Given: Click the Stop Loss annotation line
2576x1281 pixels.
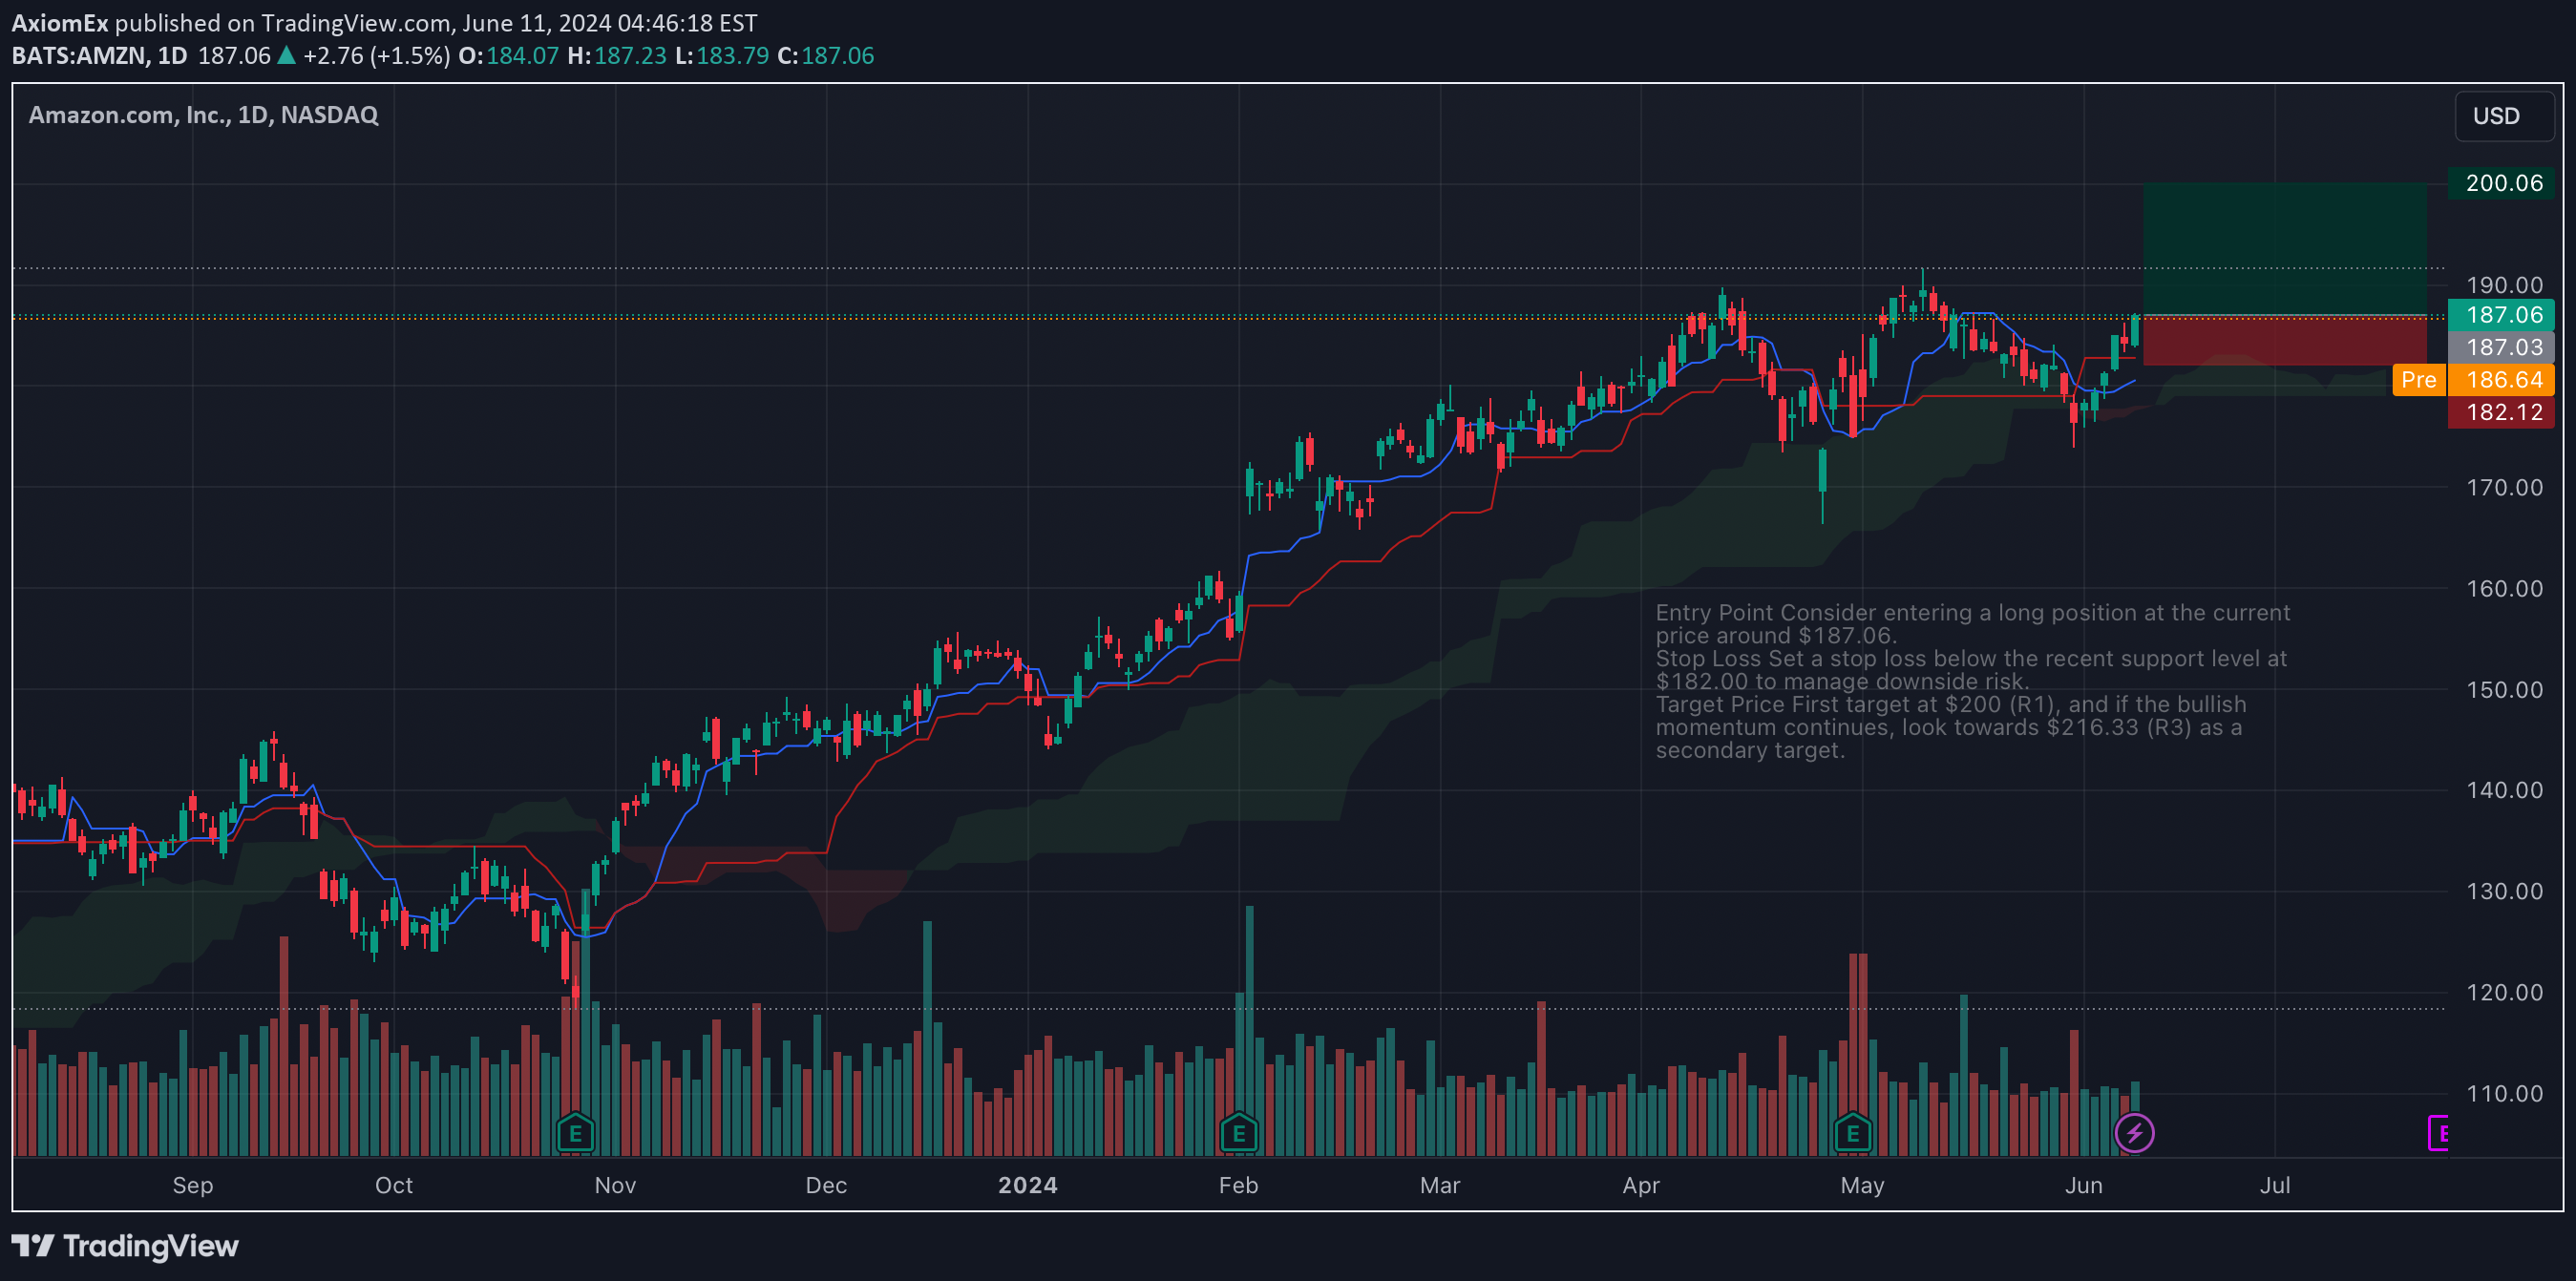Looking at the screenshot, I should click(x=1971, y=670).
